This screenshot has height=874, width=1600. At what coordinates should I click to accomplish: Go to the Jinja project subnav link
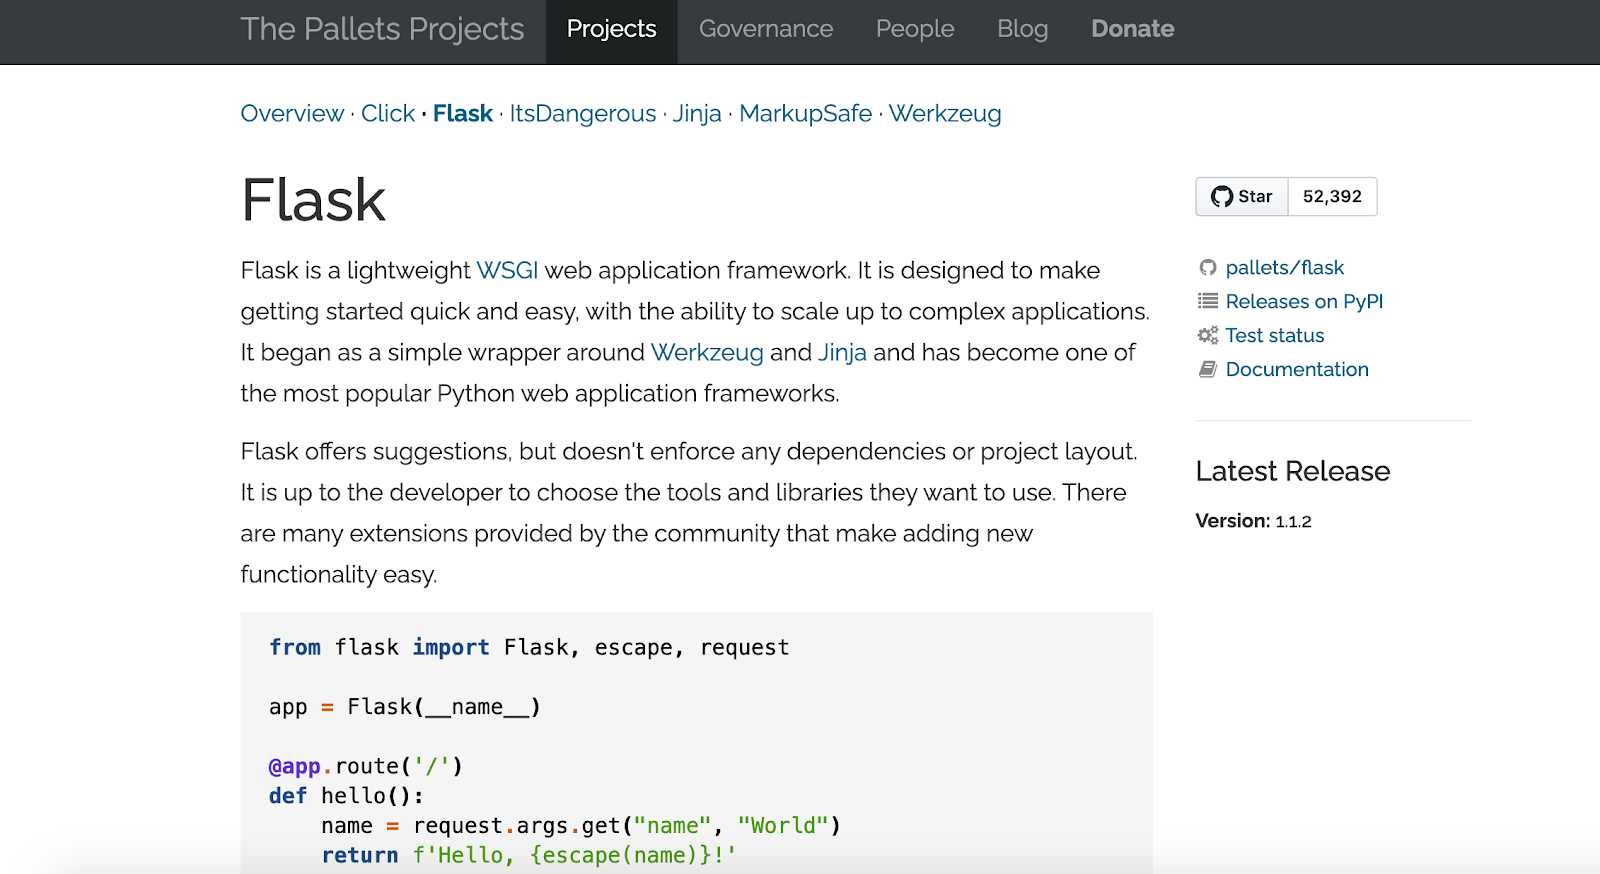[697, 113]
